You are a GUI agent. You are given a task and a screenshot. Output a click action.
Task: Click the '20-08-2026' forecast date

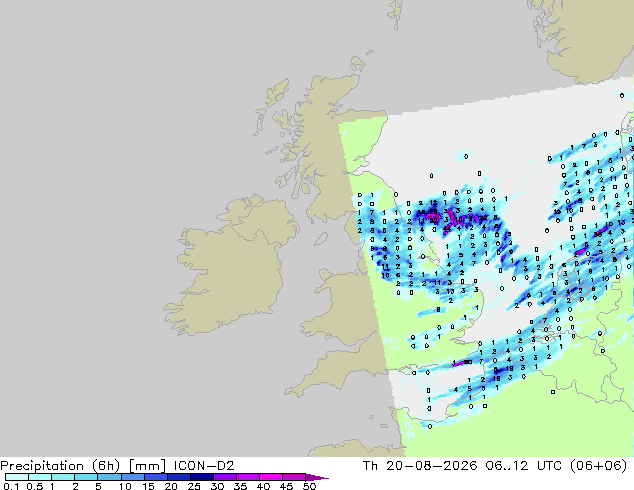[431, 466]
